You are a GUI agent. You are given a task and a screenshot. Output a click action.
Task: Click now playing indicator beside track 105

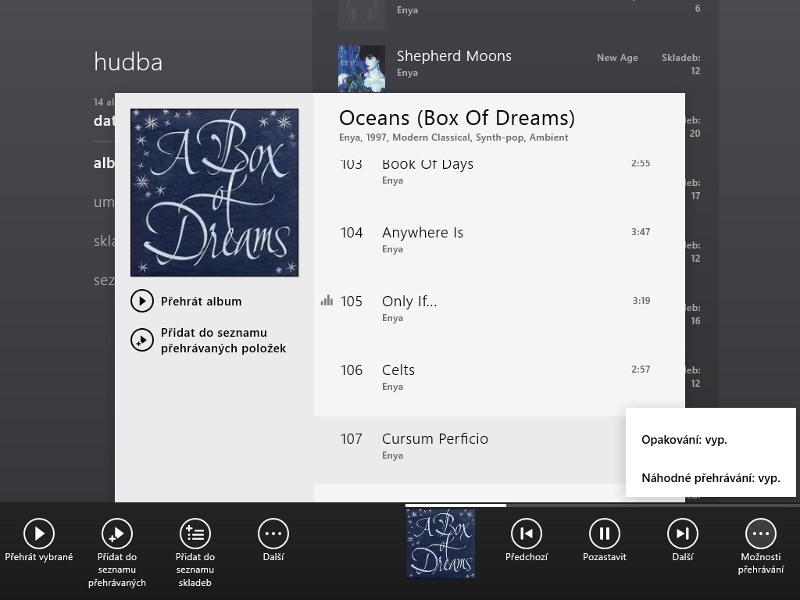click(326, 301)
